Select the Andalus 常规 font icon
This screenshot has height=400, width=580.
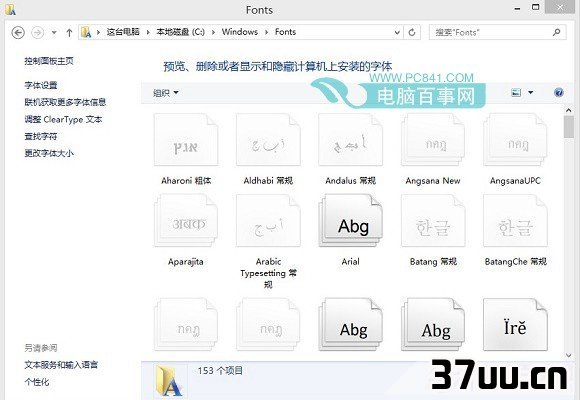350,140
